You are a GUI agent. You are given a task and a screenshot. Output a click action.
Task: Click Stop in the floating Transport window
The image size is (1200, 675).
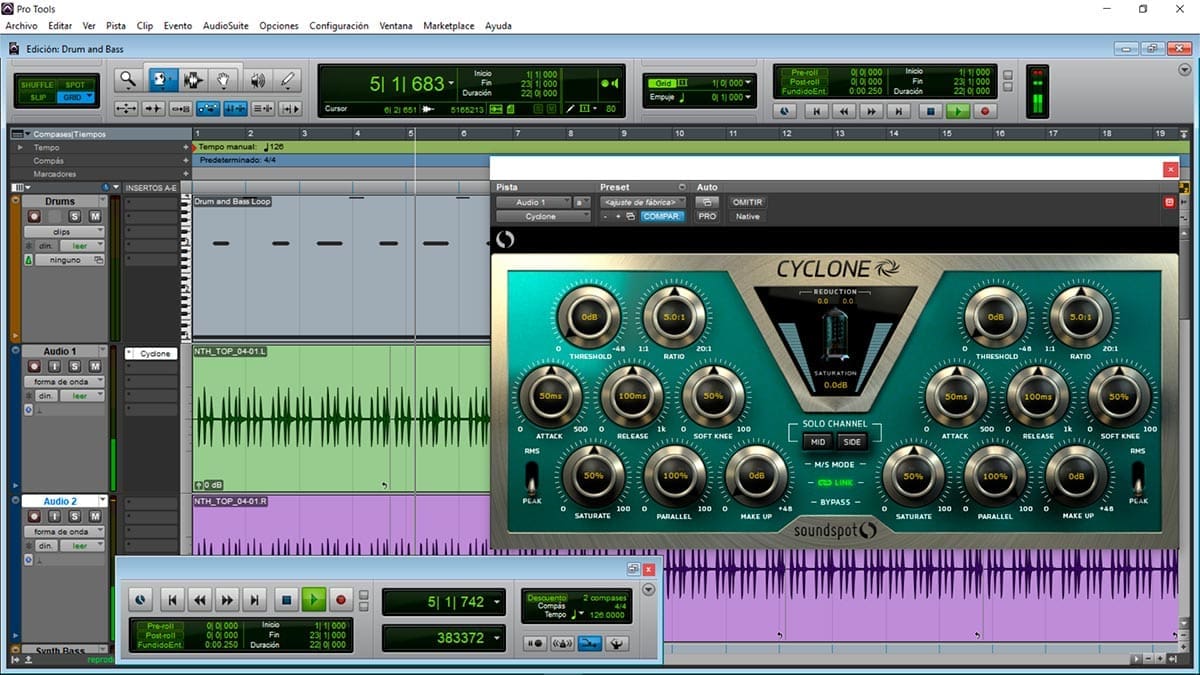coord(286,600)
